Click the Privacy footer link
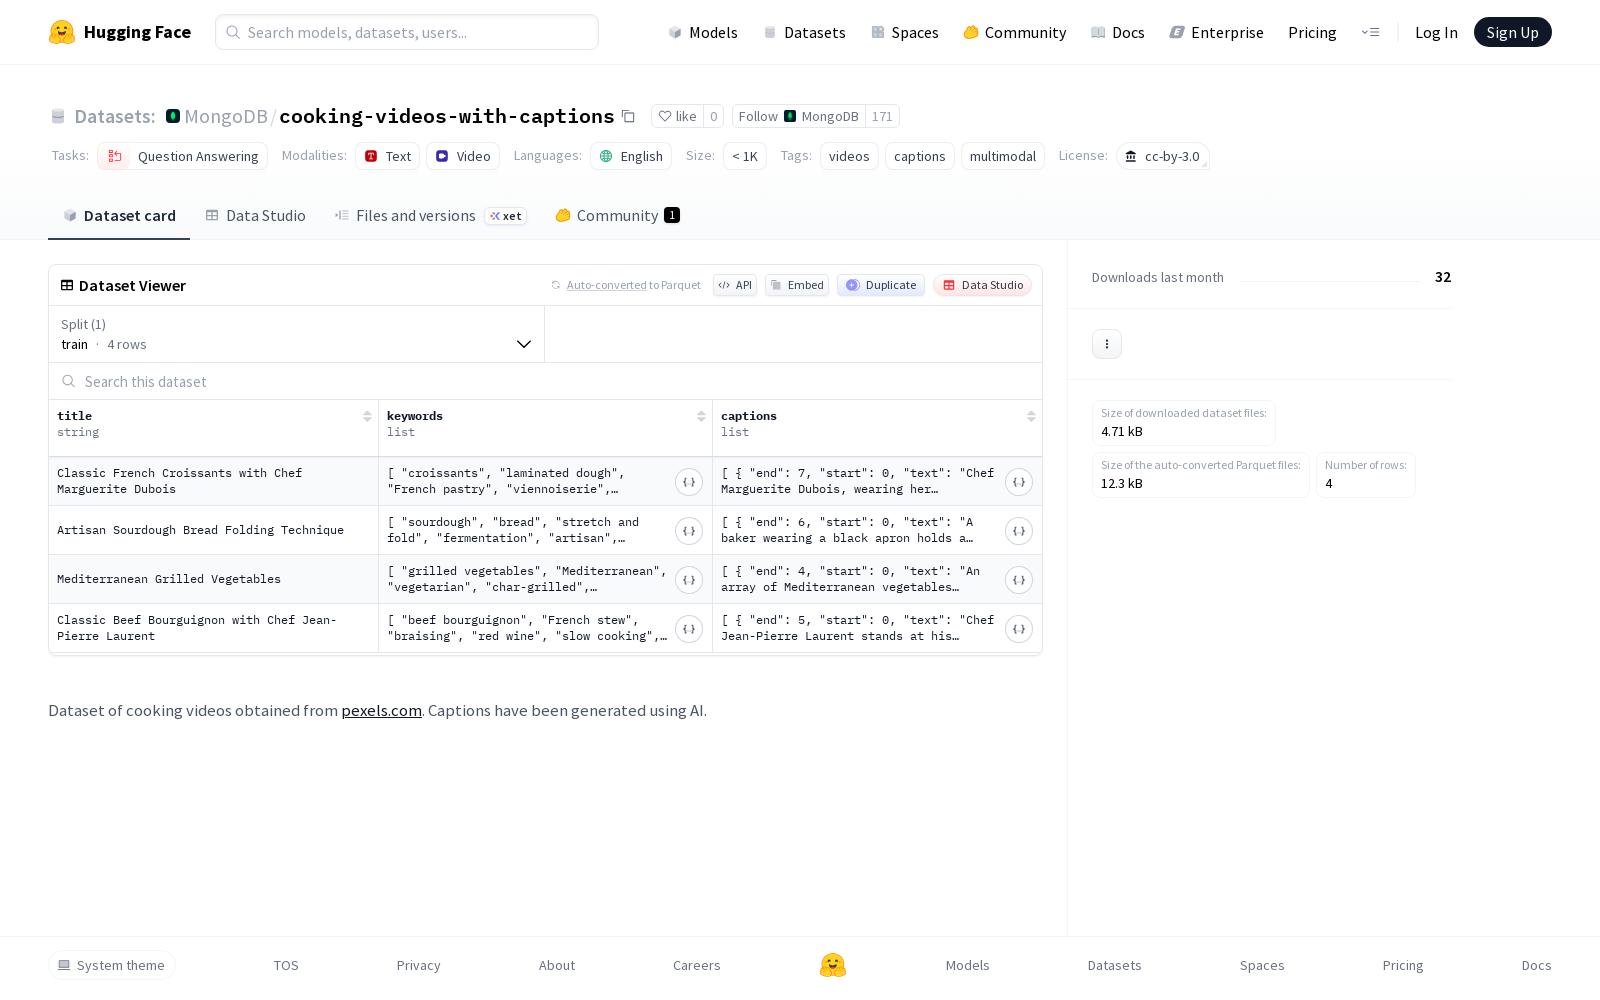 (x=419, y=965)
